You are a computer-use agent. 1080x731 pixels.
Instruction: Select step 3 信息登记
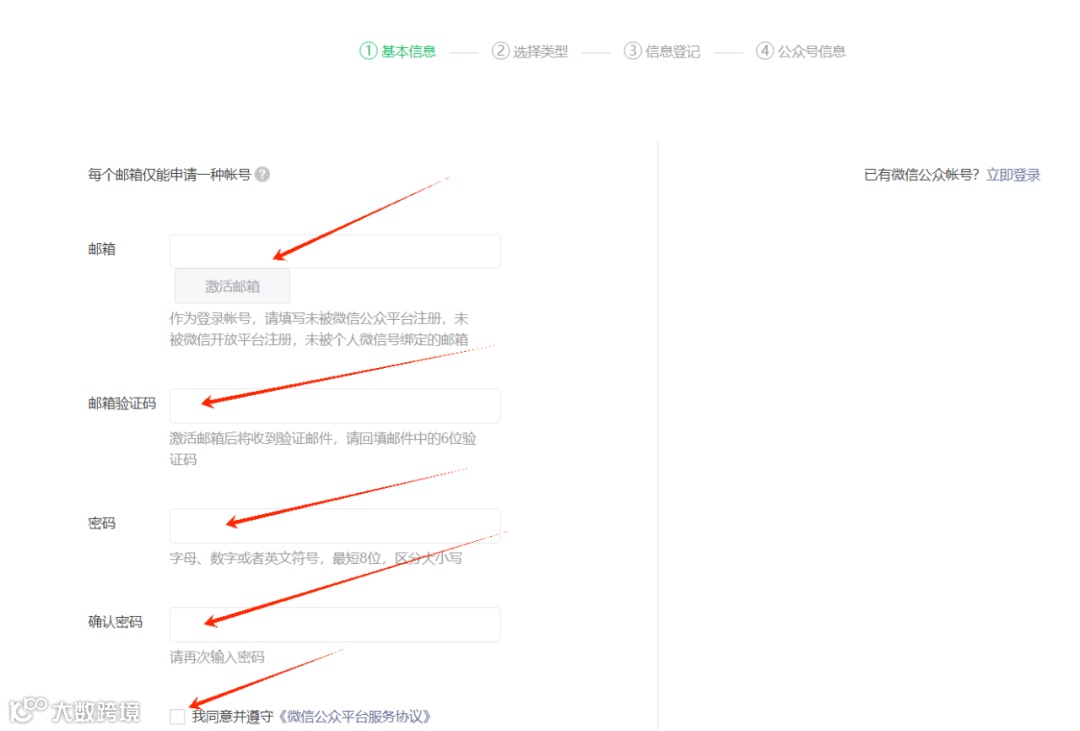click(662, 51)
